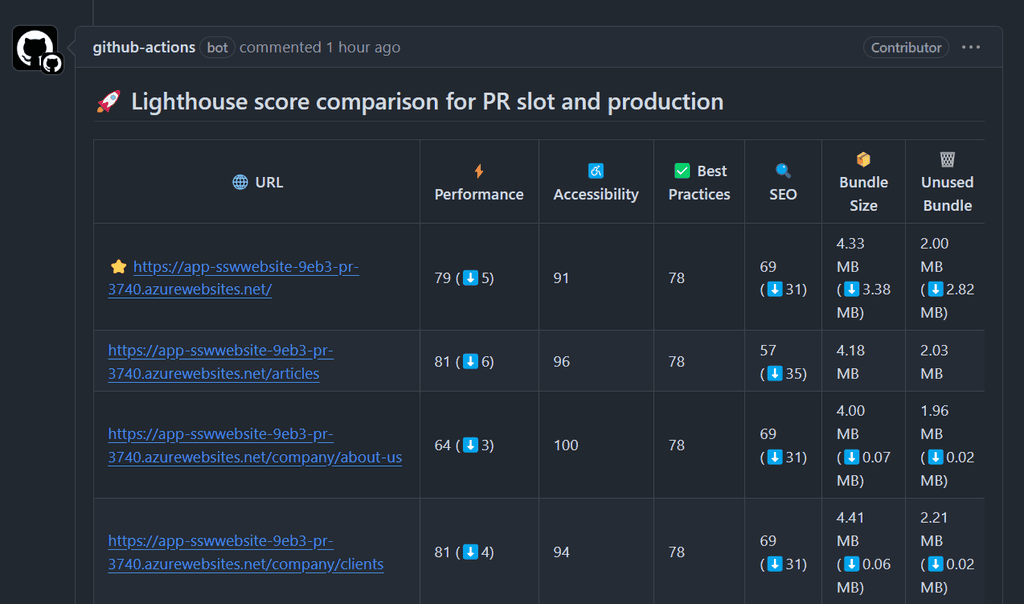Click the package icon beside Bundle Size

click(863, 158)
